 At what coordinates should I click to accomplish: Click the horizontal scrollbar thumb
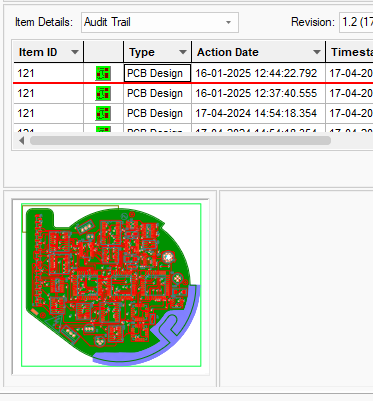(x=180, y=141)
